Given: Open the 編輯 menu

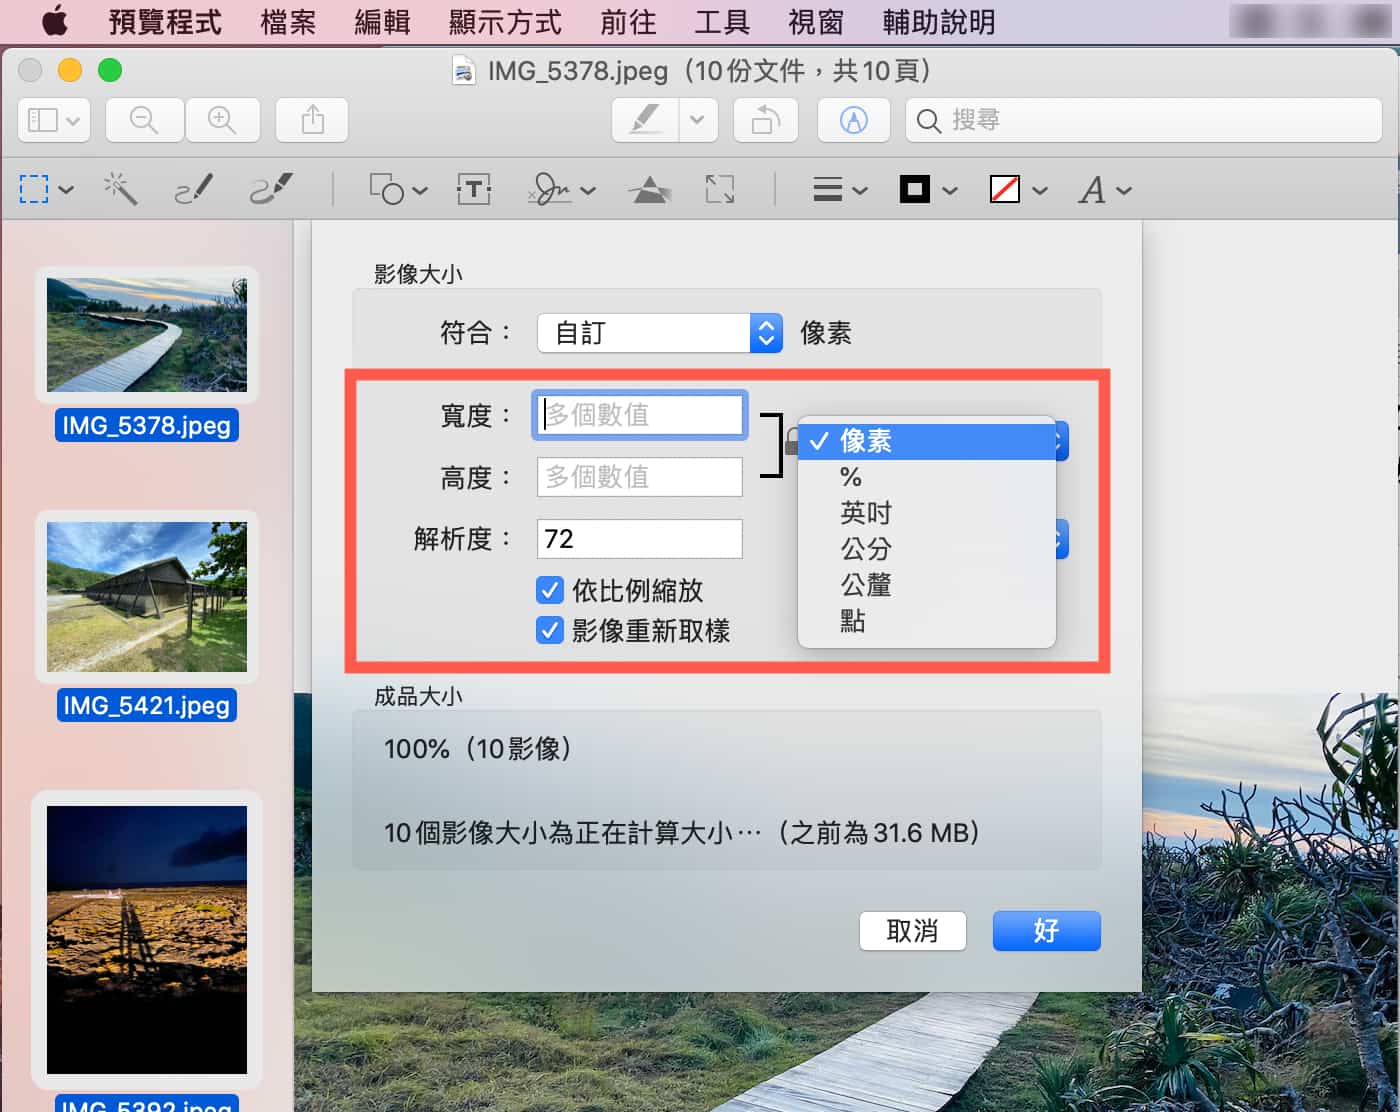Looking at the screenshot, I should click(382, 21).
